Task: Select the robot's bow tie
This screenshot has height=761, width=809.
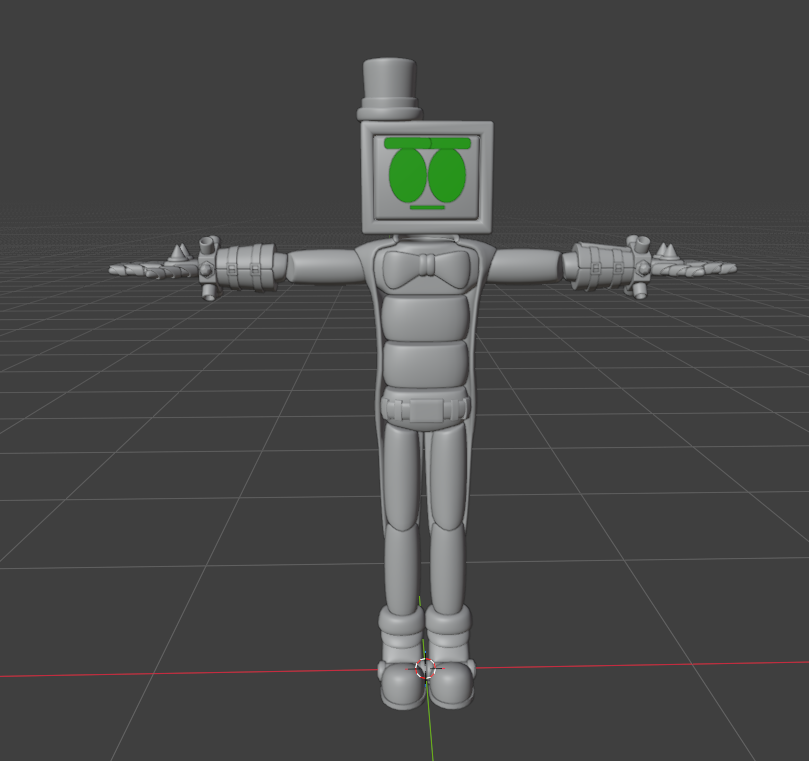Action: [426, 268]
